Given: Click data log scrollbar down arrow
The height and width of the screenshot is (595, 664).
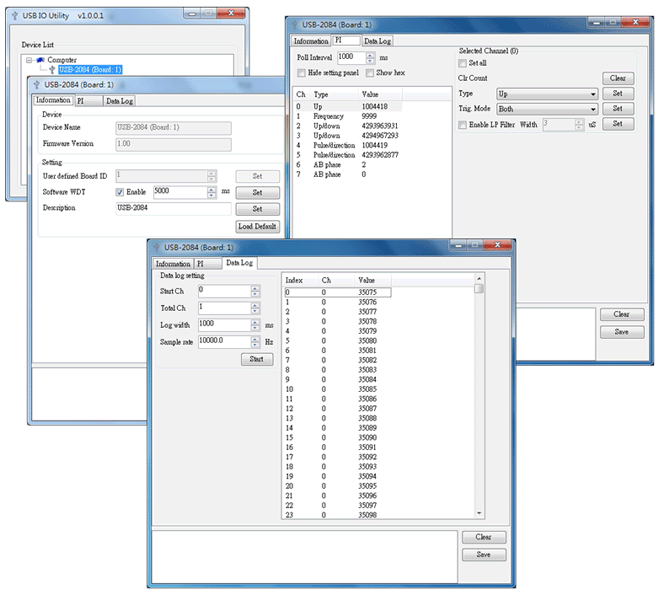Looking at the screenshot, I should click(x=479, y=514).
